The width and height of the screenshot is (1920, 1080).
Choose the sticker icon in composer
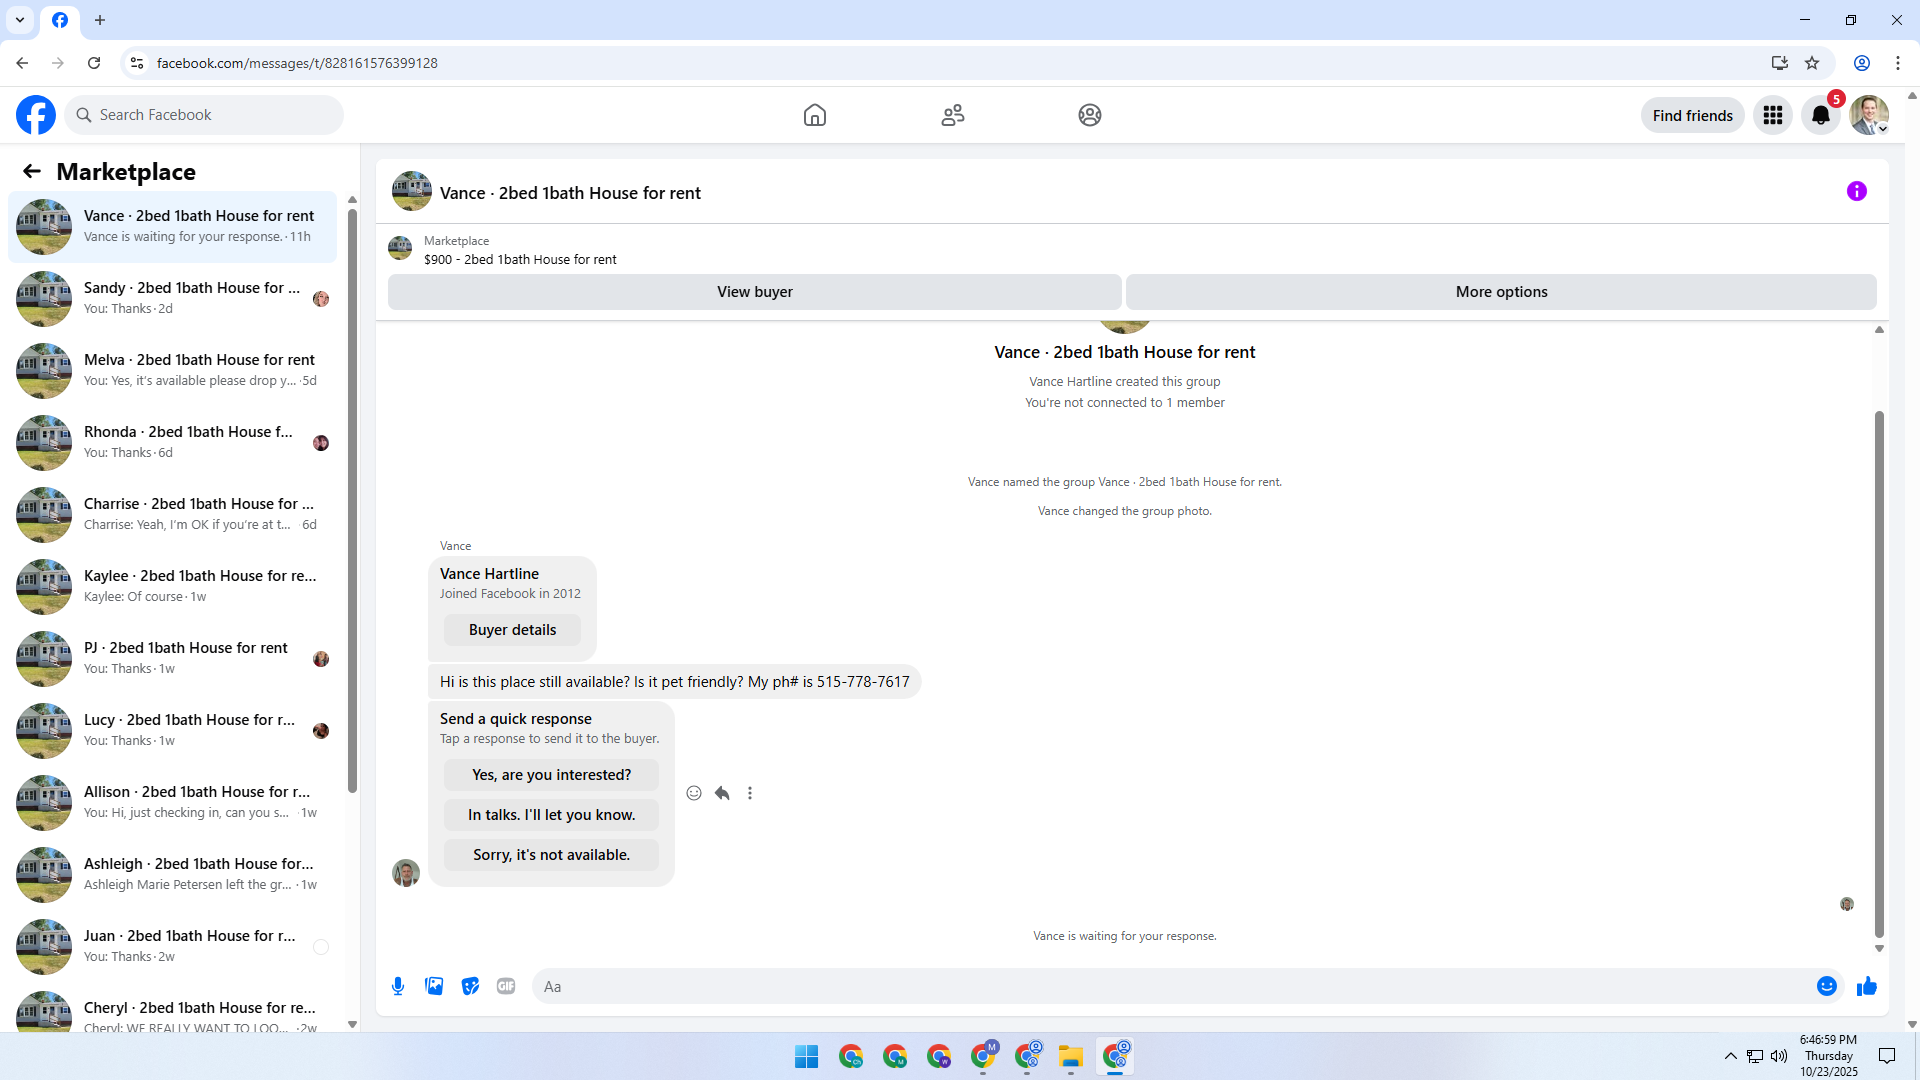(470, 986)
